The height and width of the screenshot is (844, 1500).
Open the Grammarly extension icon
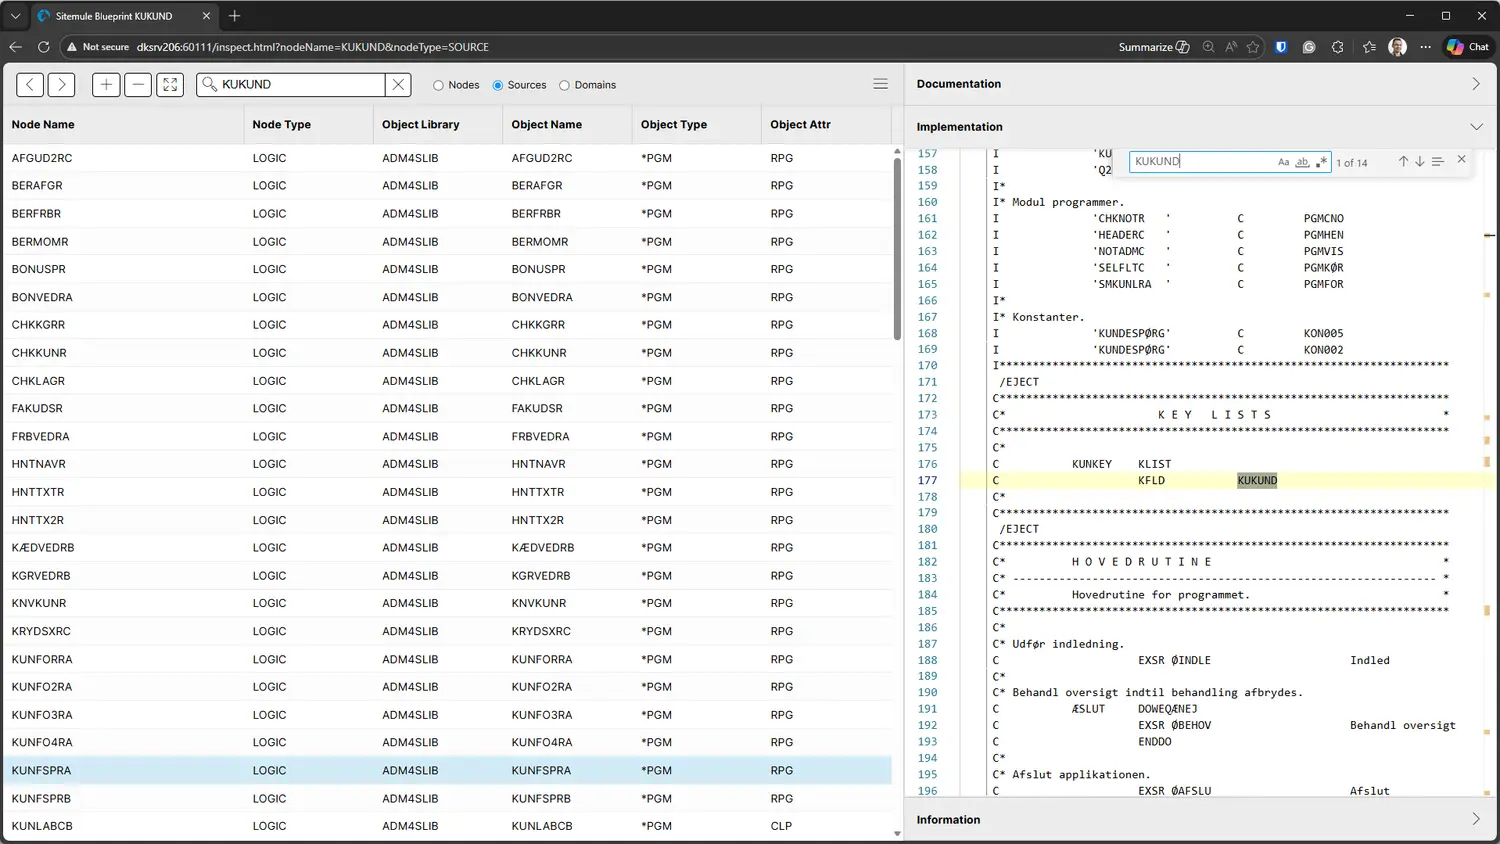[x=1309, y=47]
